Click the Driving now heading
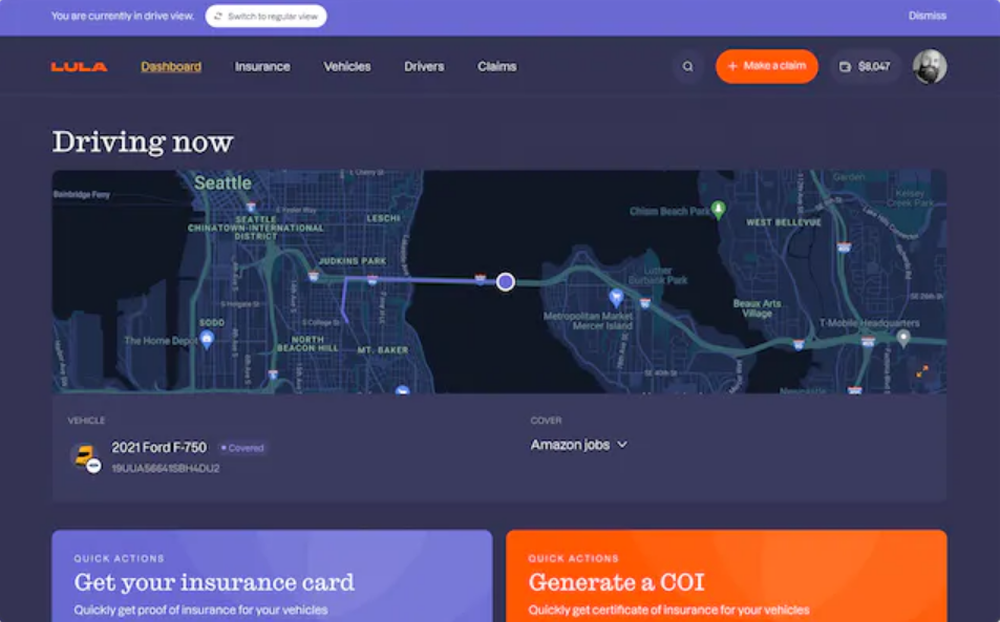The image size is (1000, 622). coord(143,141)
